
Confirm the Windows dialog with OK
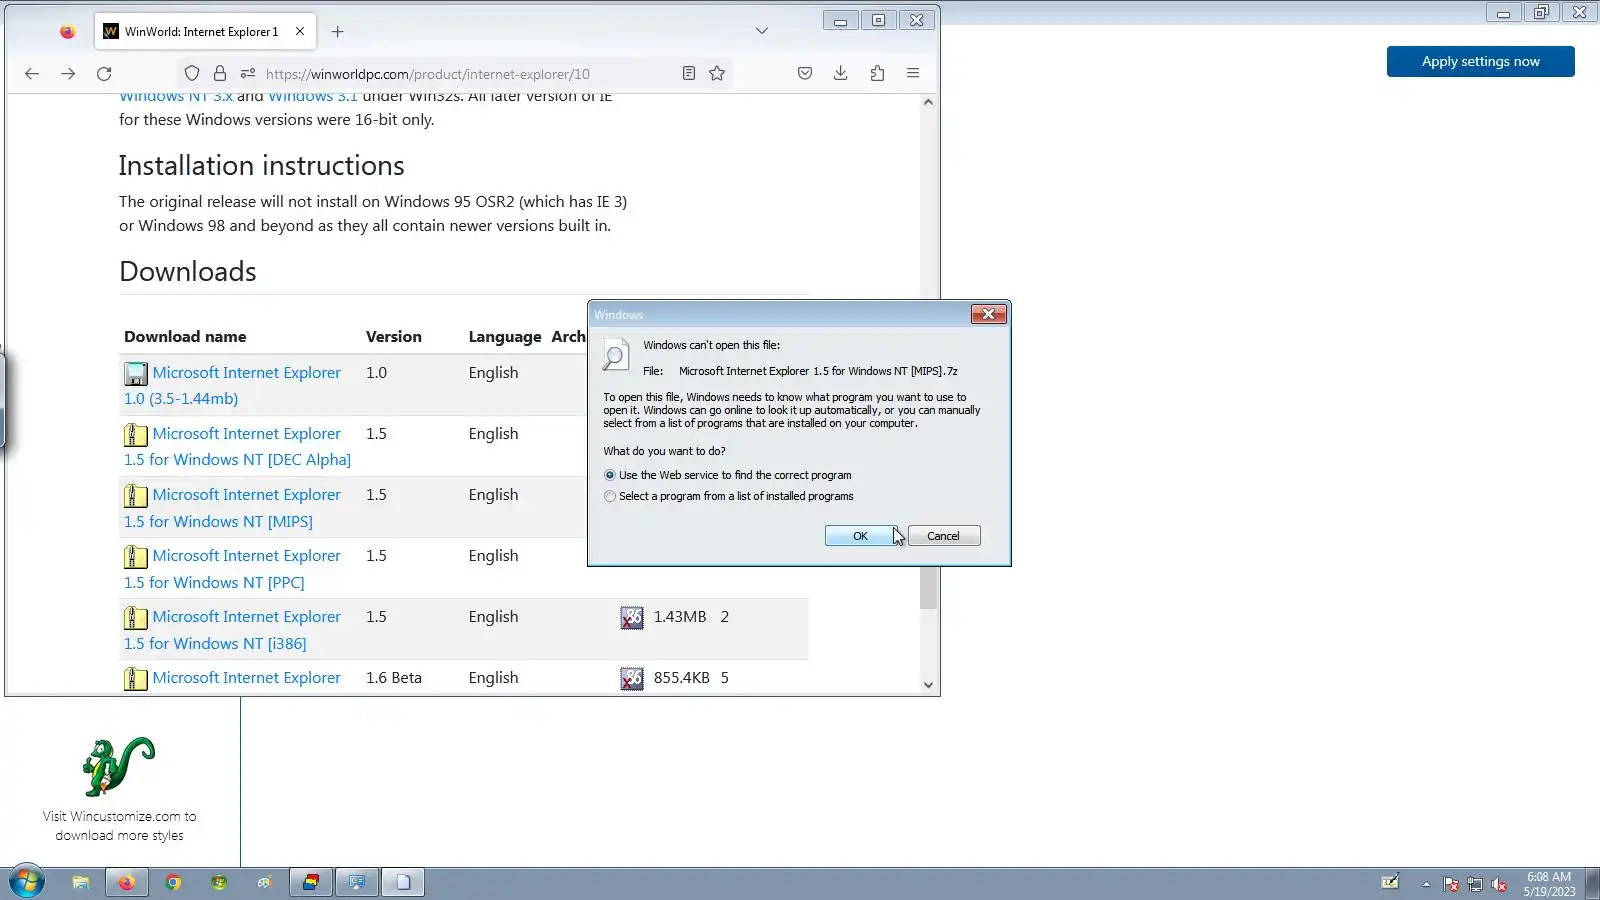(x=860, y=536)
